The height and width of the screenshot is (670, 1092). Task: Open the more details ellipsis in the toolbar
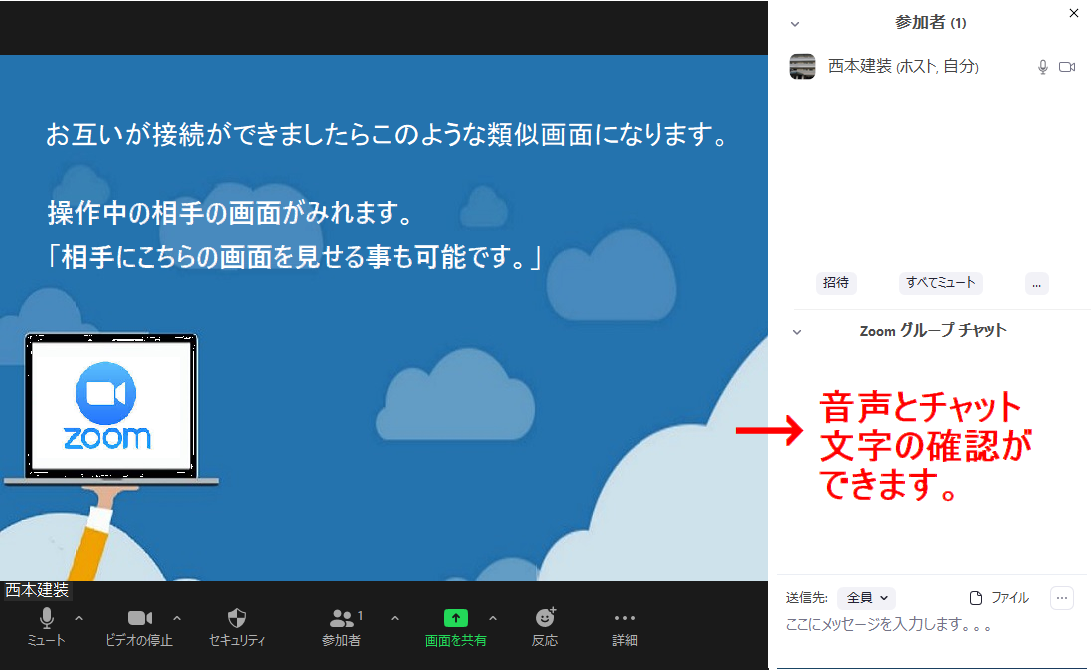[x=625, y=619]
